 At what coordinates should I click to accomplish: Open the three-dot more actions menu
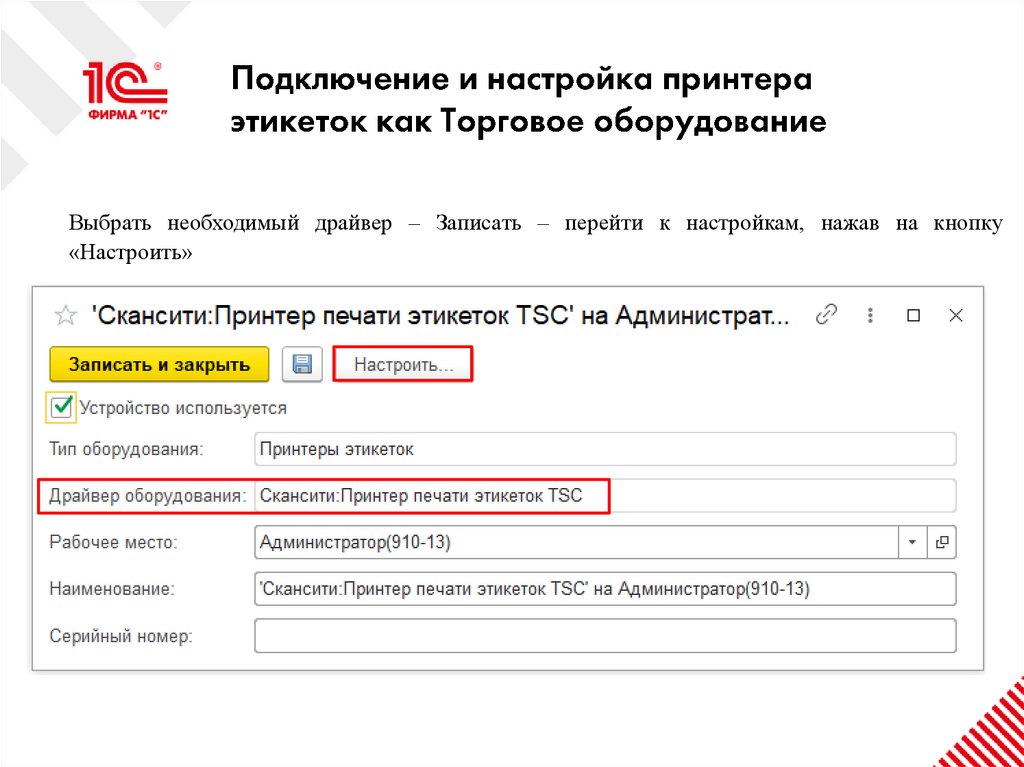(871, 316)
